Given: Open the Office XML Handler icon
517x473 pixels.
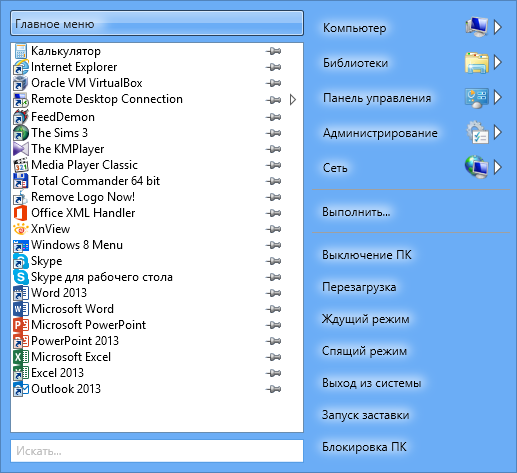Looking at the screenshot, I should (21, 213).
